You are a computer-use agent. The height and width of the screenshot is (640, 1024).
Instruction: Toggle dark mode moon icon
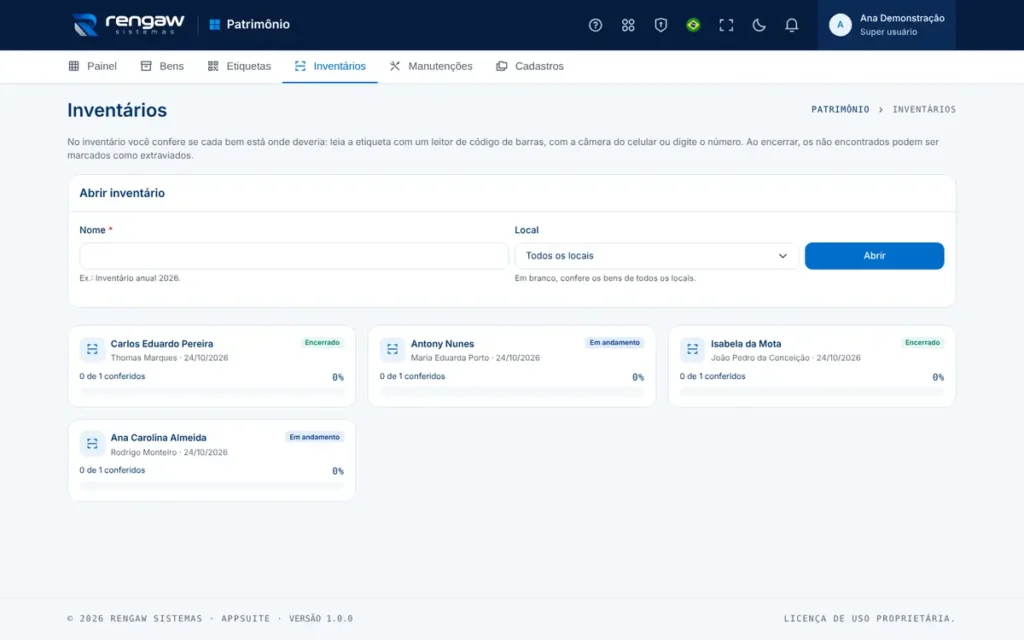click(758, 25)
